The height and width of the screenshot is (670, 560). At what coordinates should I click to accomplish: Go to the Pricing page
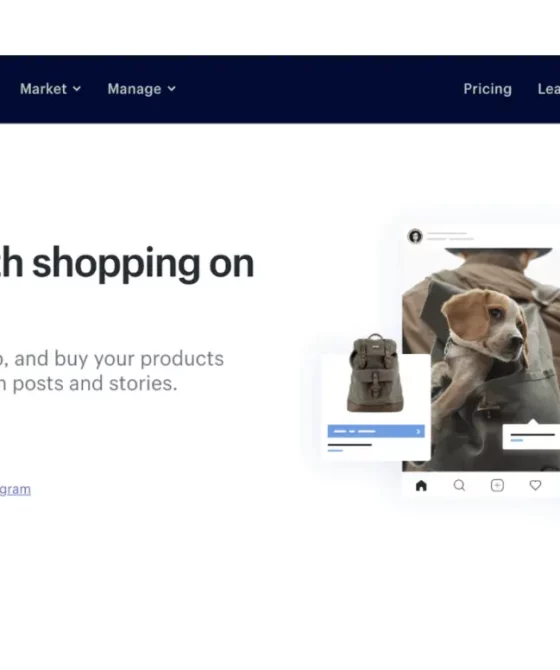[x=487, y=89]
